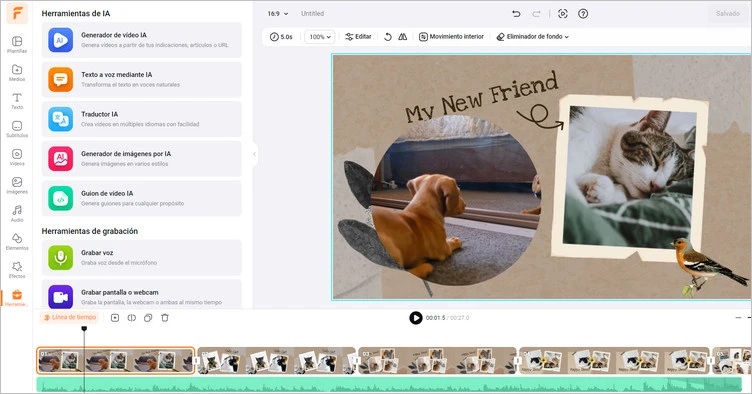Collapse the left tools panel
This screenshot has height=394, width=752.
point(255,154)
